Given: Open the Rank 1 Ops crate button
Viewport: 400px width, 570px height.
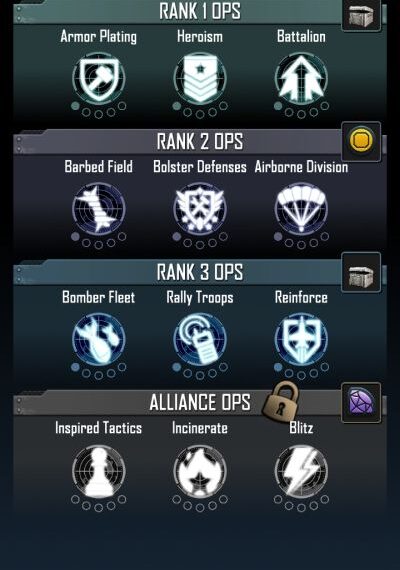Looking at the screenshot, I should [361, 15].
